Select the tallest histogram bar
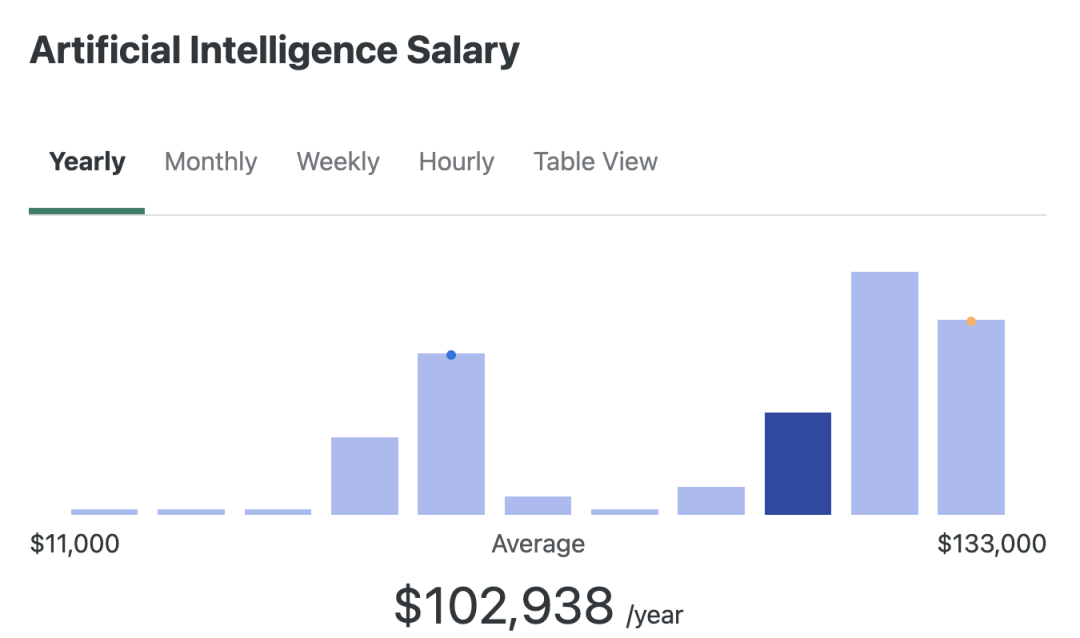Screen dimensions: 1080x638 coord(884,393)
